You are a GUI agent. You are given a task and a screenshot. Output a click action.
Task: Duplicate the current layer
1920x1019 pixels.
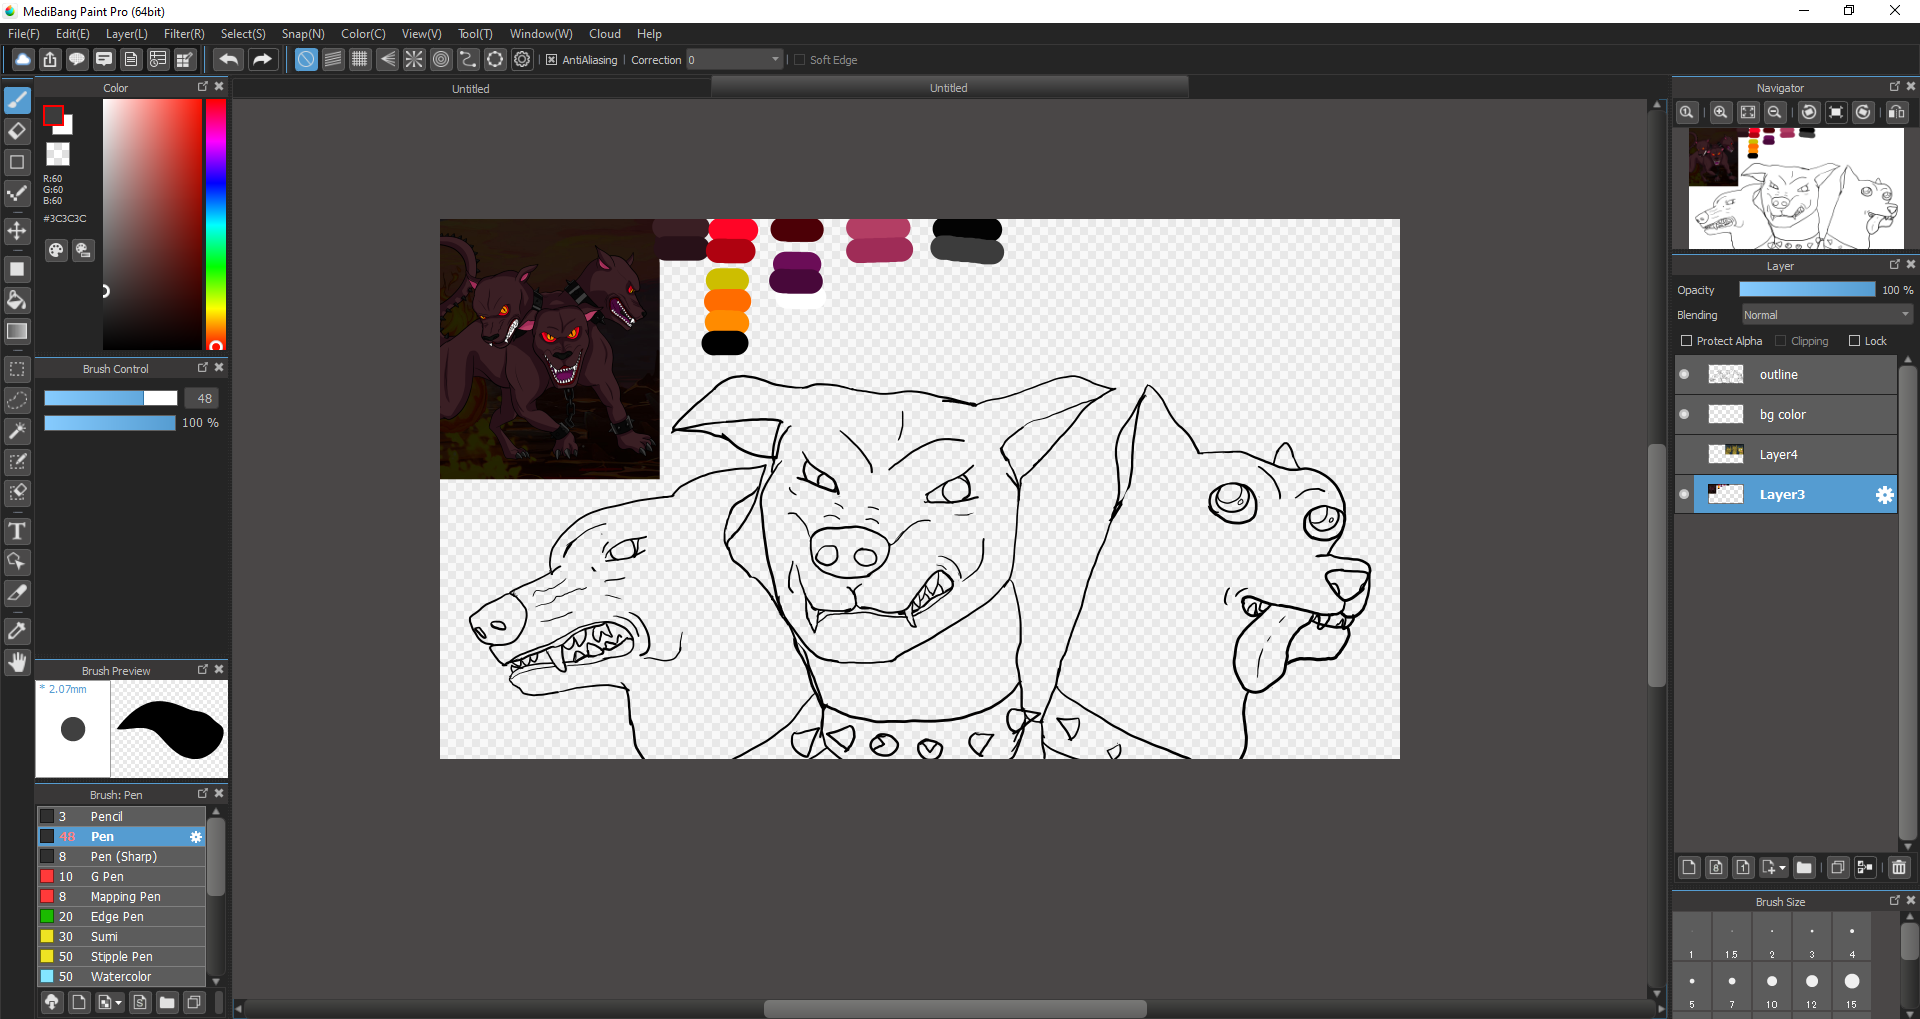coord(1838,868)
